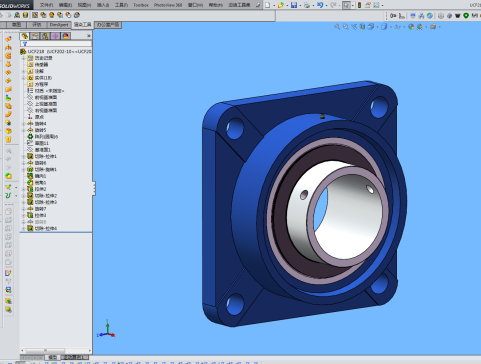Open the 编辑 (Edit) menu

tap(65, 5)
